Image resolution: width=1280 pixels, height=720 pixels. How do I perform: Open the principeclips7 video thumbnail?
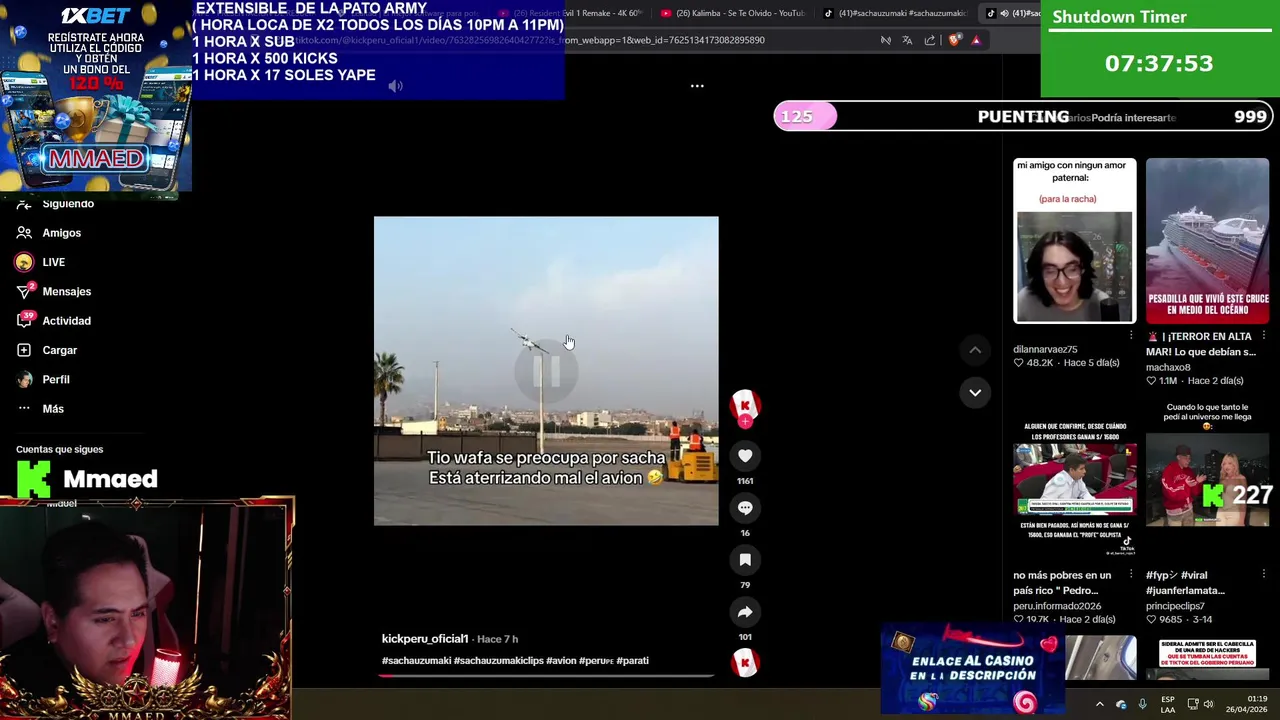coord(1207,480)
